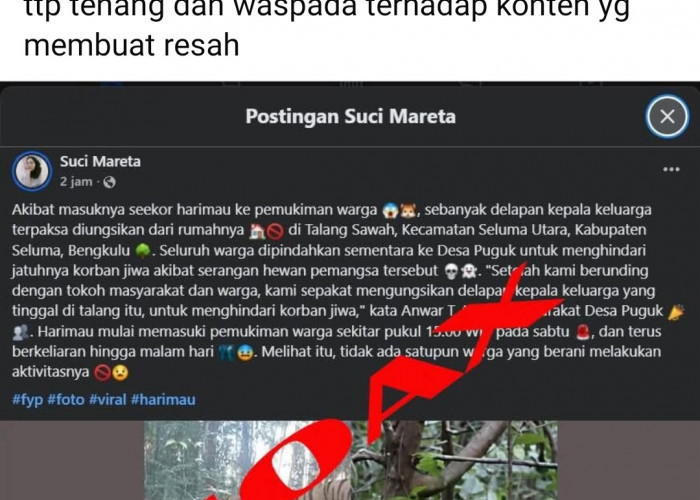Click the globe public-audience icon
The height and width of the screenshot is (500, 700).
pos(109,182)
